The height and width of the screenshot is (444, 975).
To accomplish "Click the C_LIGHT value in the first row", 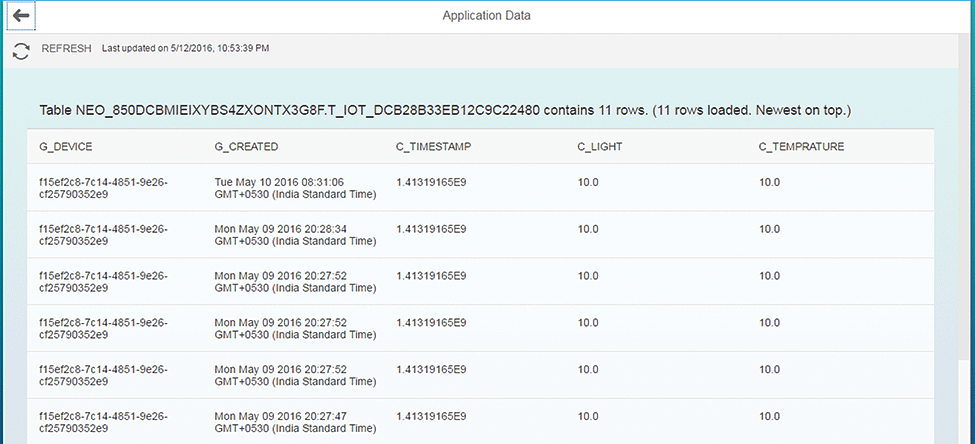I will [588, 182].
